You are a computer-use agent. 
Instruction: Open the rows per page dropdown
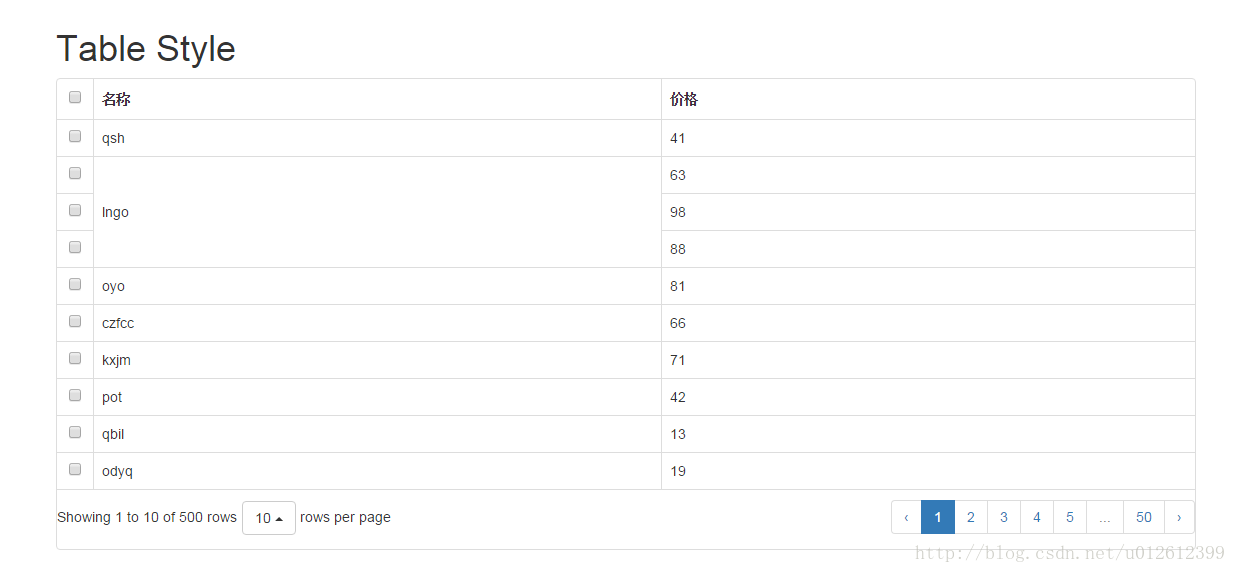pyautogui.click(x=269, y=518)
